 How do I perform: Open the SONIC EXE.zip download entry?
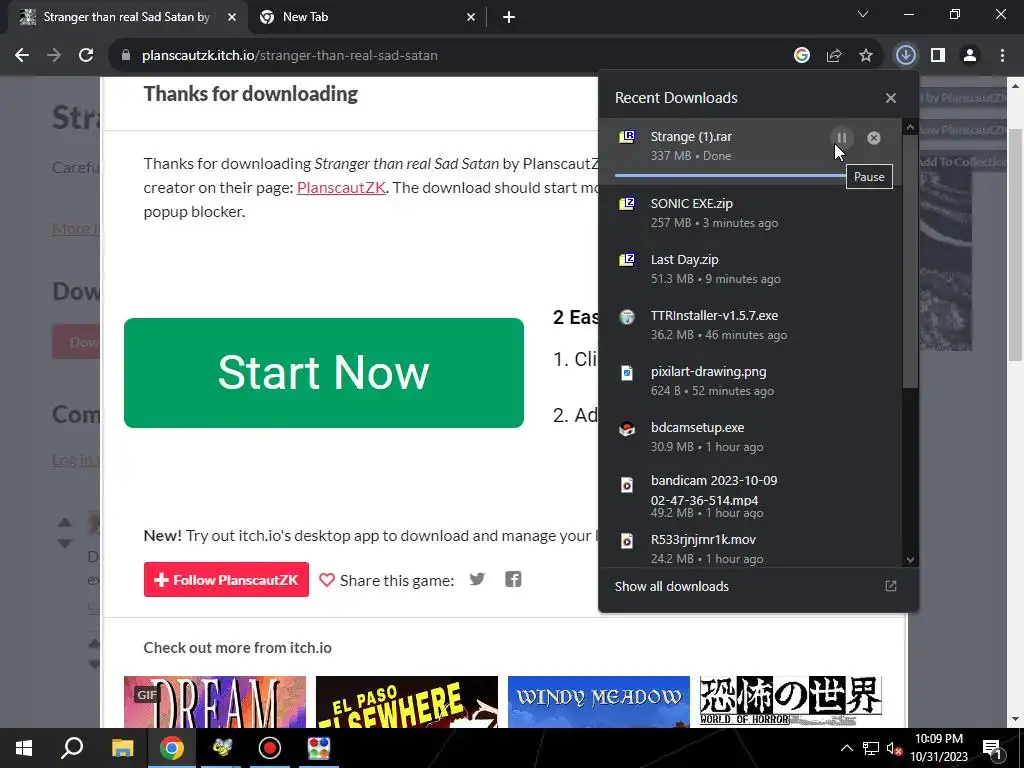pos(750,213)
